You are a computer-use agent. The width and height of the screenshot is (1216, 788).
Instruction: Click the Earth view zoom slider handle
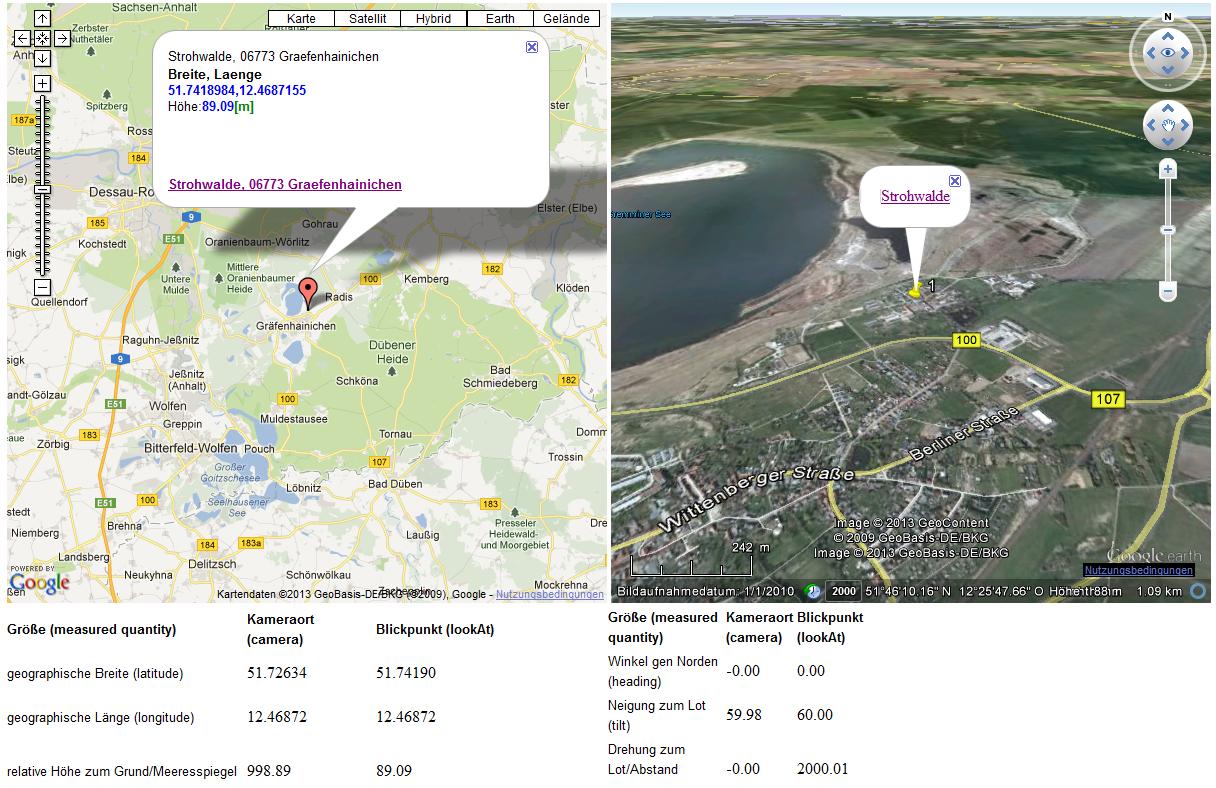point(1167,230)
